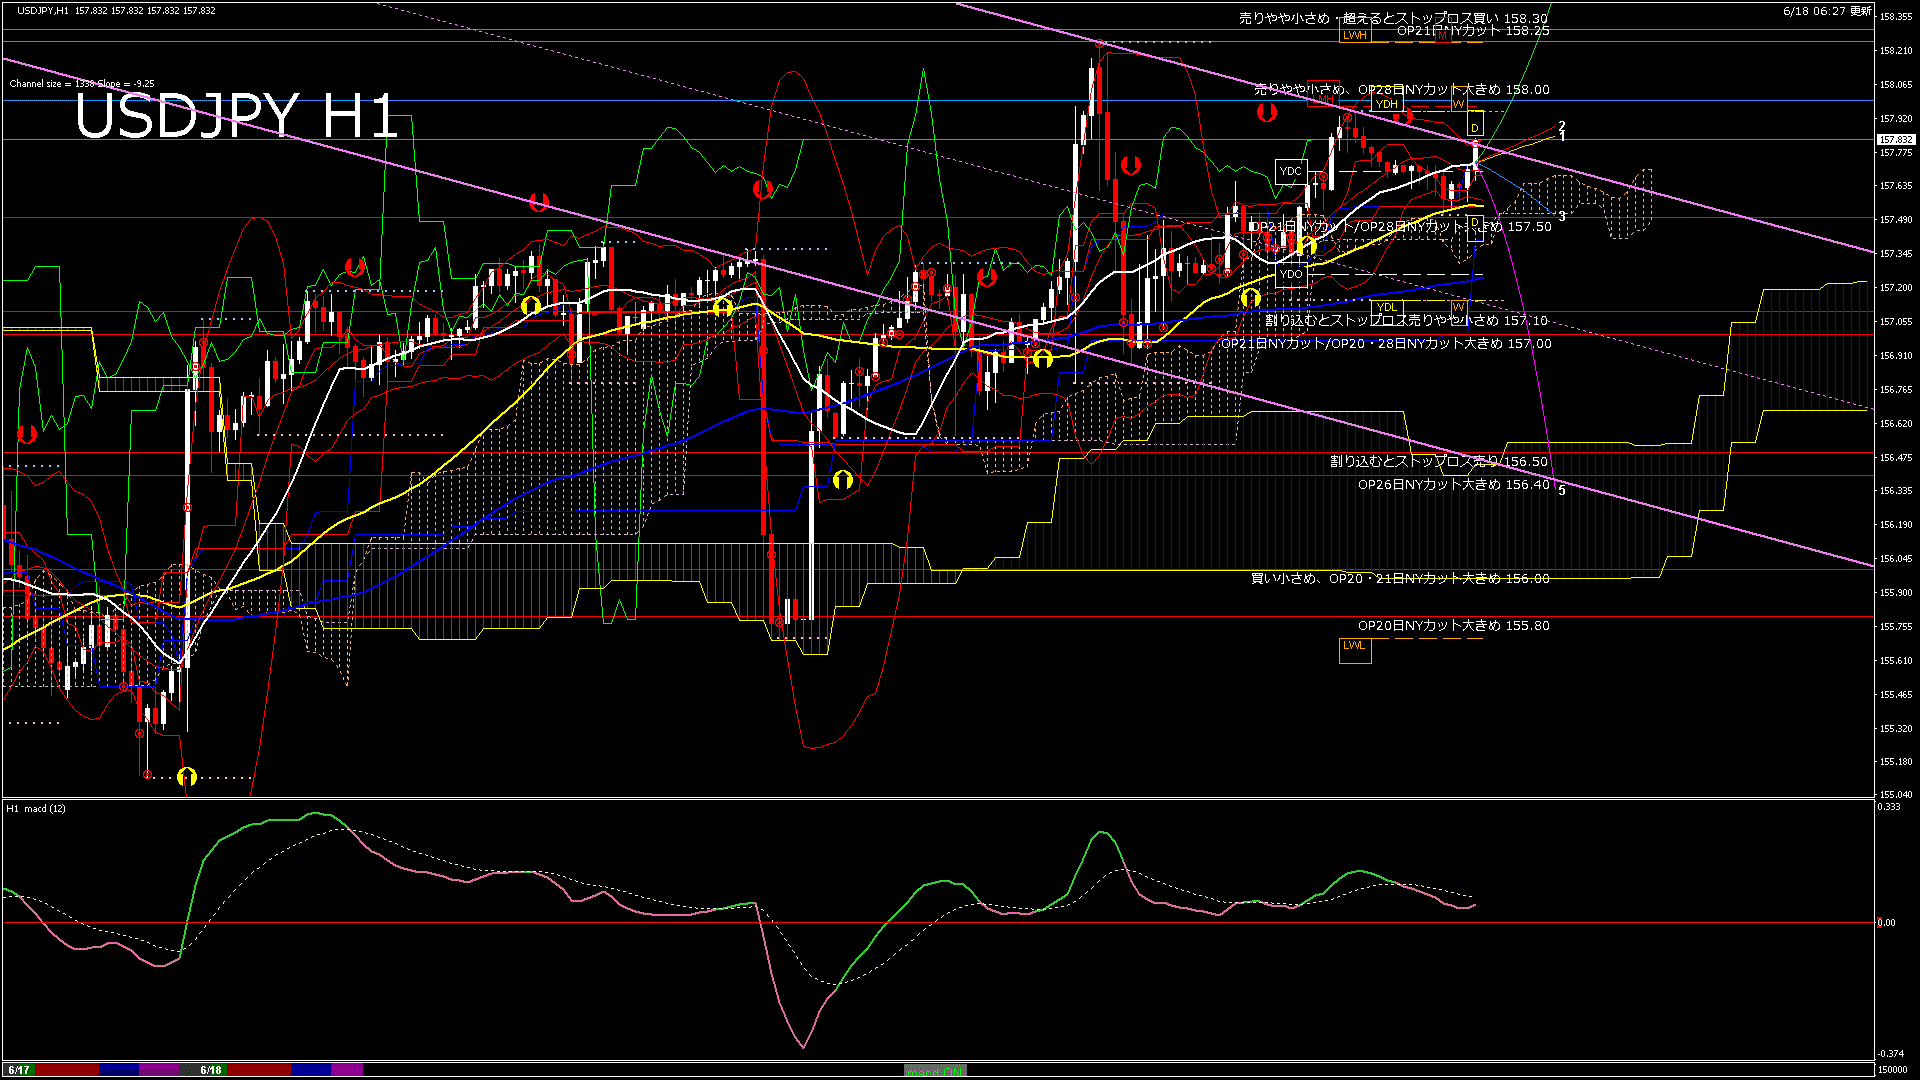Toggle the macd ON button
Viewport: 1920px width, 1080px height.
tap(935, 1071)
